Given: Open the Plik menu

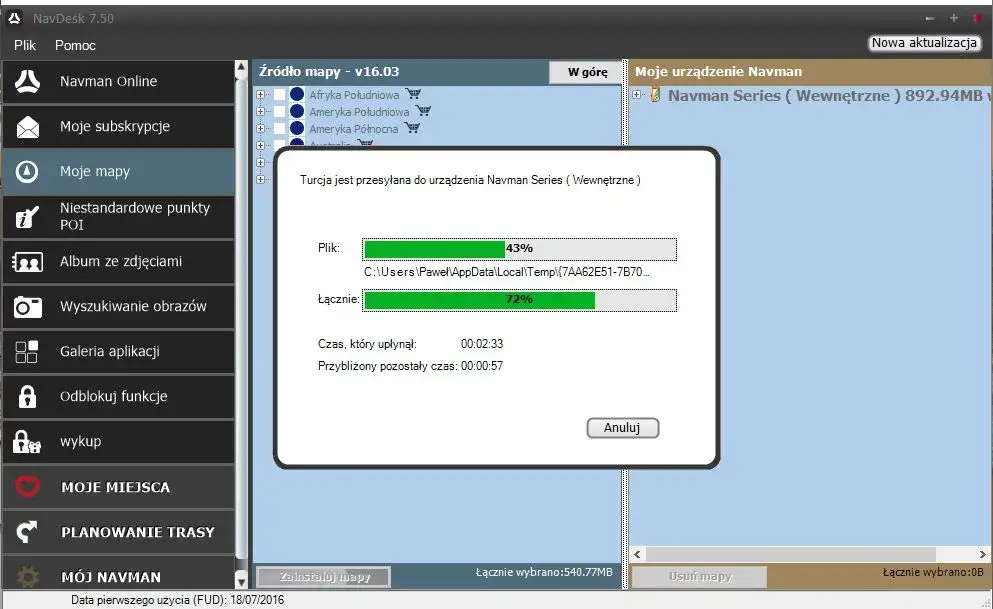Looking at the screenshot, I should [25, 45].
